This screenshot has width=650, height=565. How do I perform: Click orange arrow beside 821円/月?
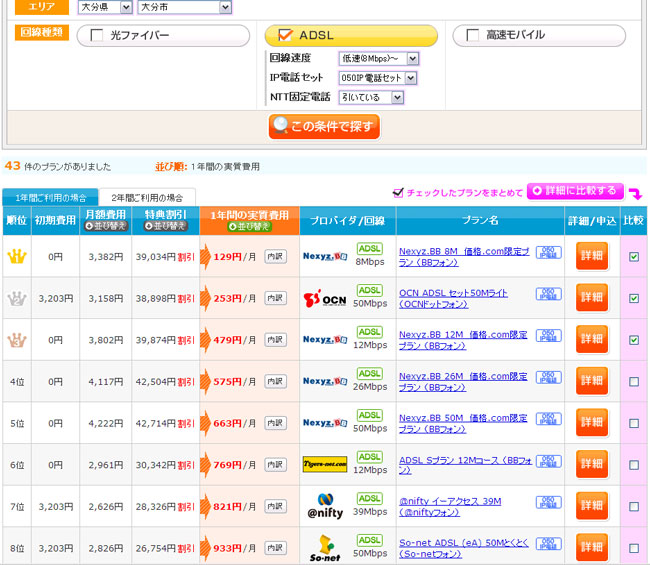pos(205,506)
